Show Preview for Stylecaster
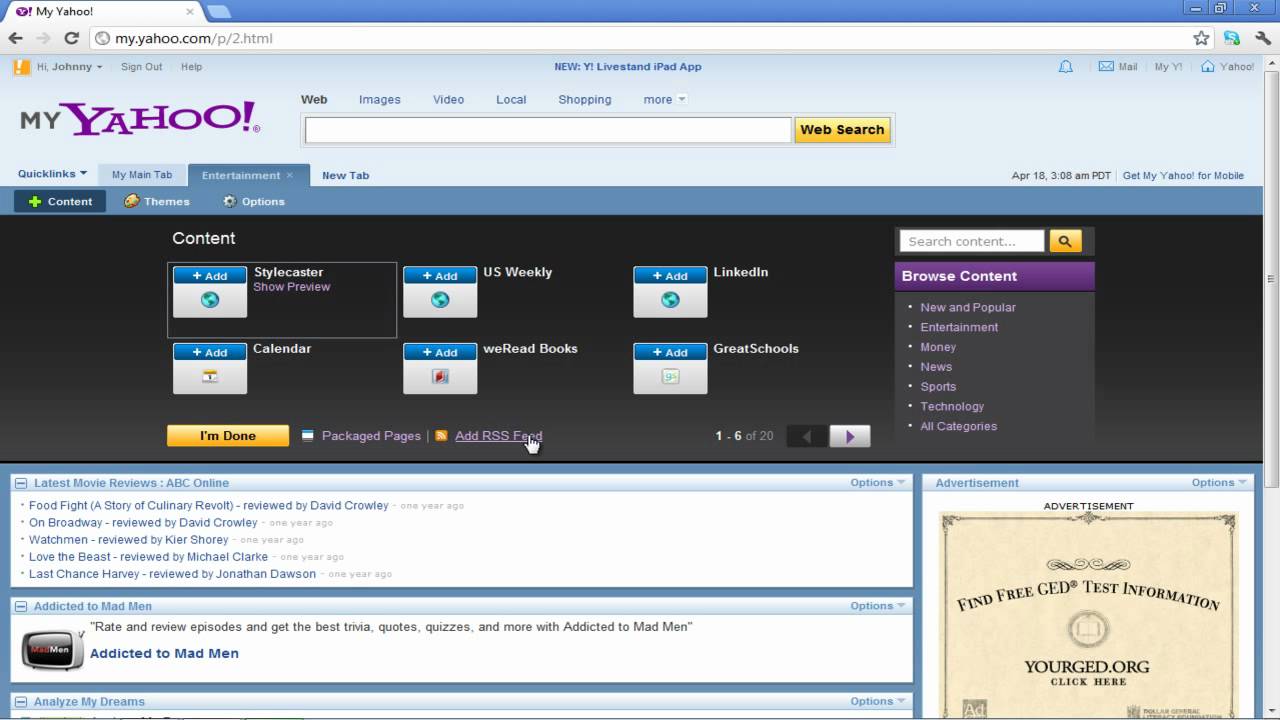The width and height of the screenshot is (1280, 720). coord(291,287)
